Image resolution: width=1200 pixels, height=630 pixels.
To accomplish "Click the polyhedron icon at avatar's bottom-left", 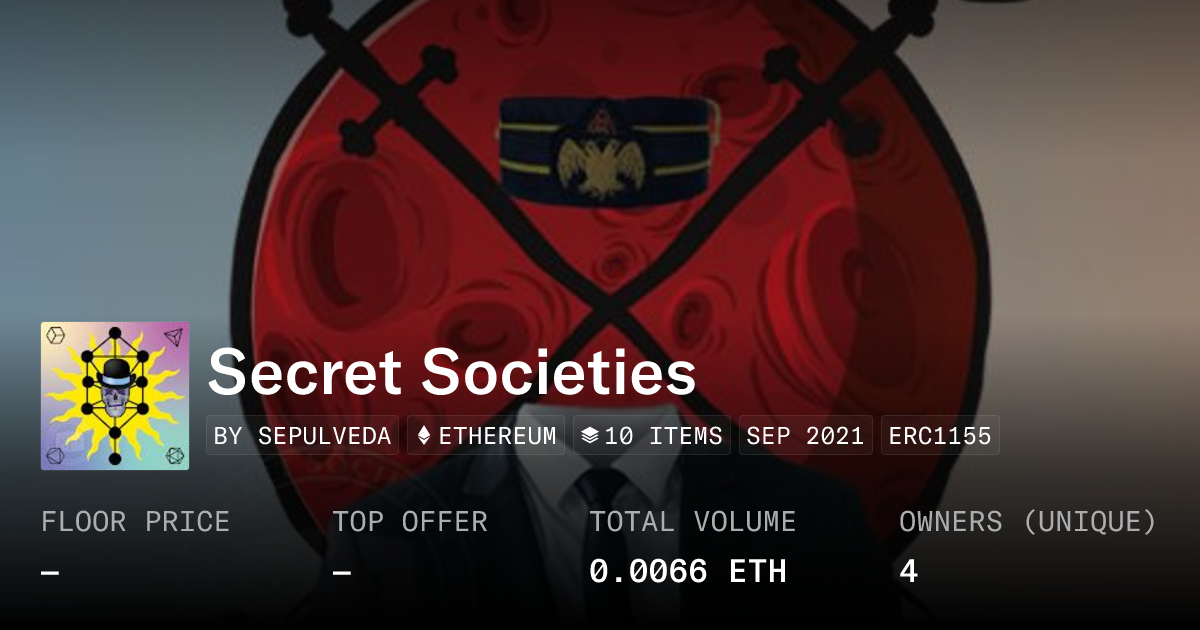I will (56, 456).
